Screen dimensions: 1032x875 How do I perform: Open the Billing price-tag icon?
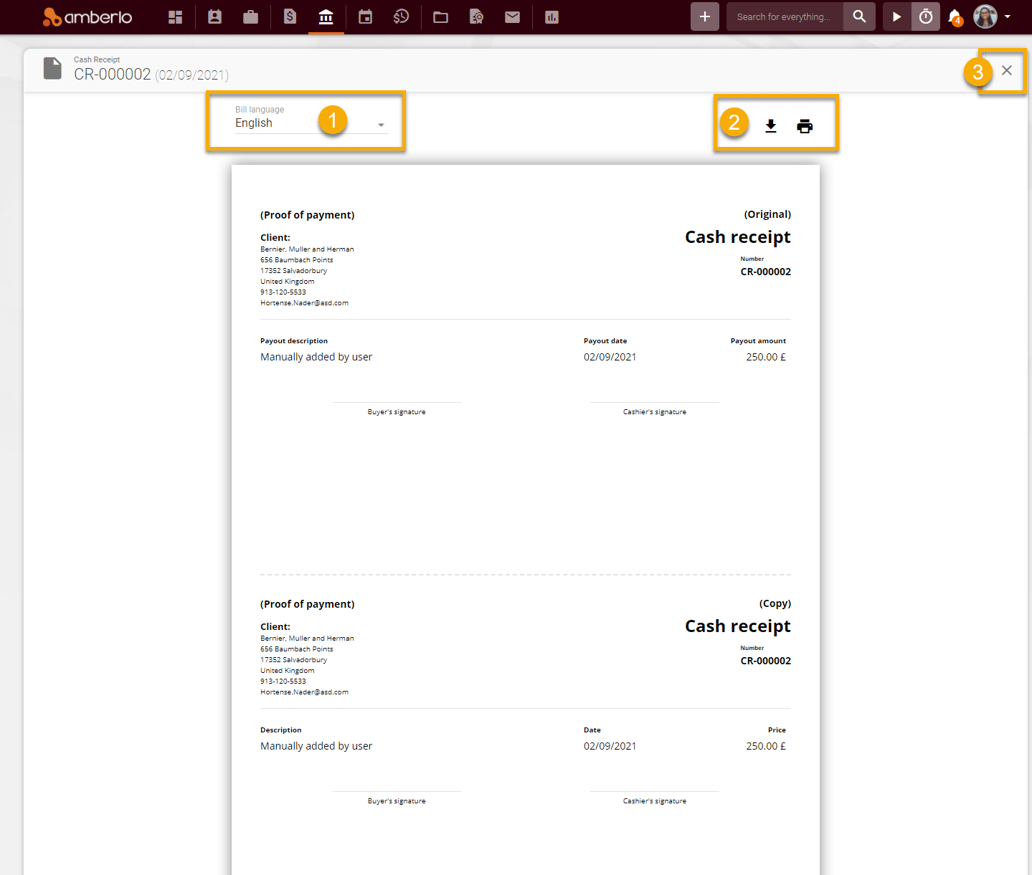click(x=288, y=17)
